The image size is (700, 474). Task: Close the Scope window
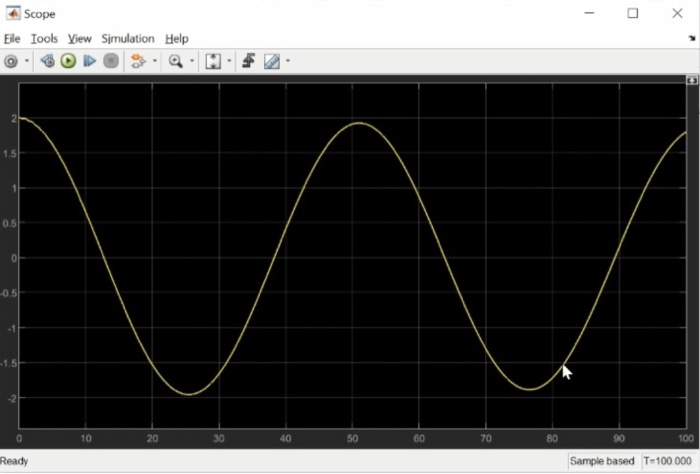click(677, 13)
